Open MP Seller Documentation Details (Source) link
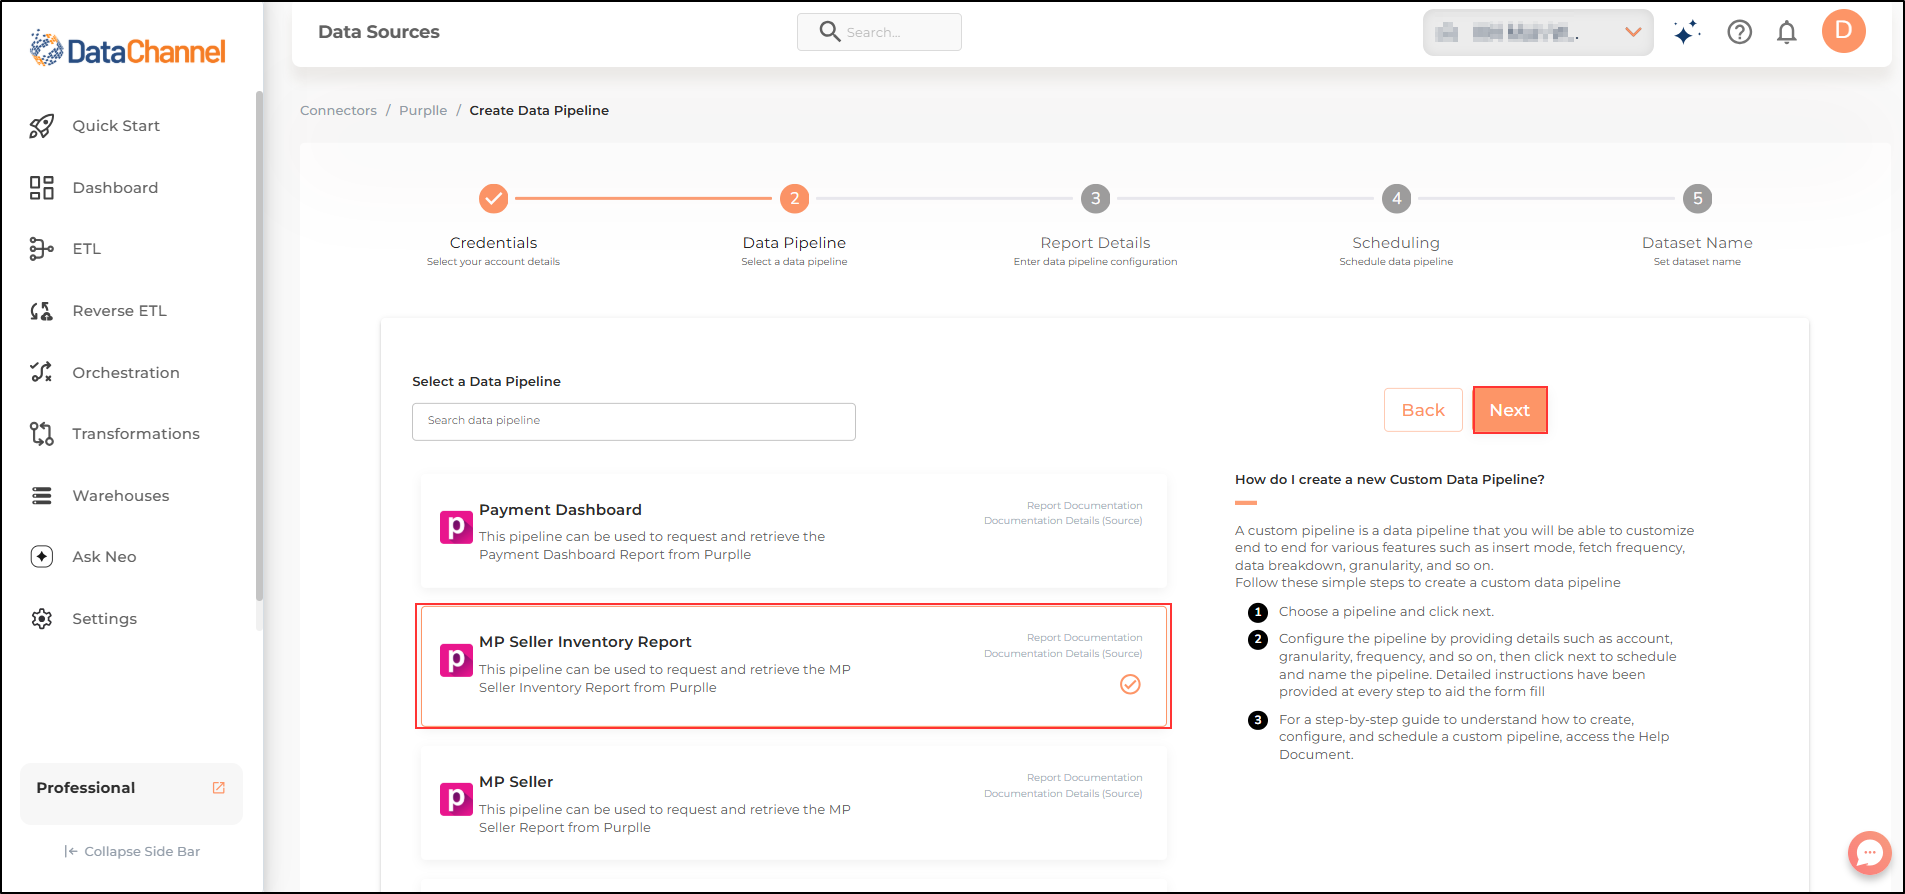1905x894 pixels. 1063,794
